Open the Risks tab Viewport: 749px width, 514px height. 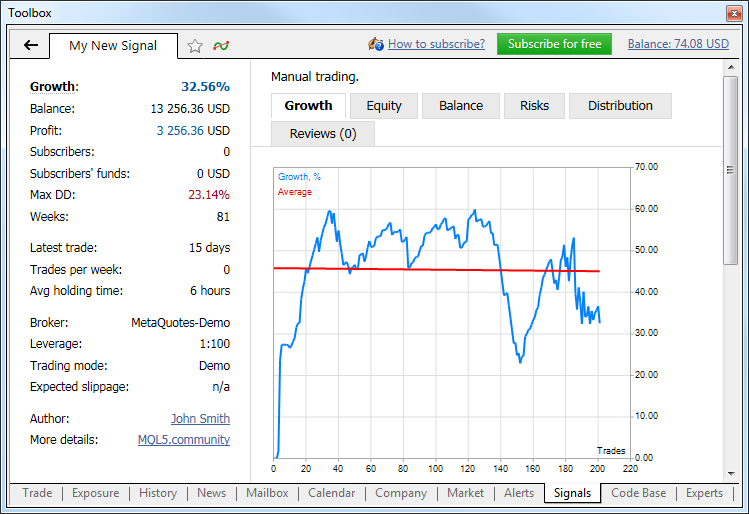(534, 106)
